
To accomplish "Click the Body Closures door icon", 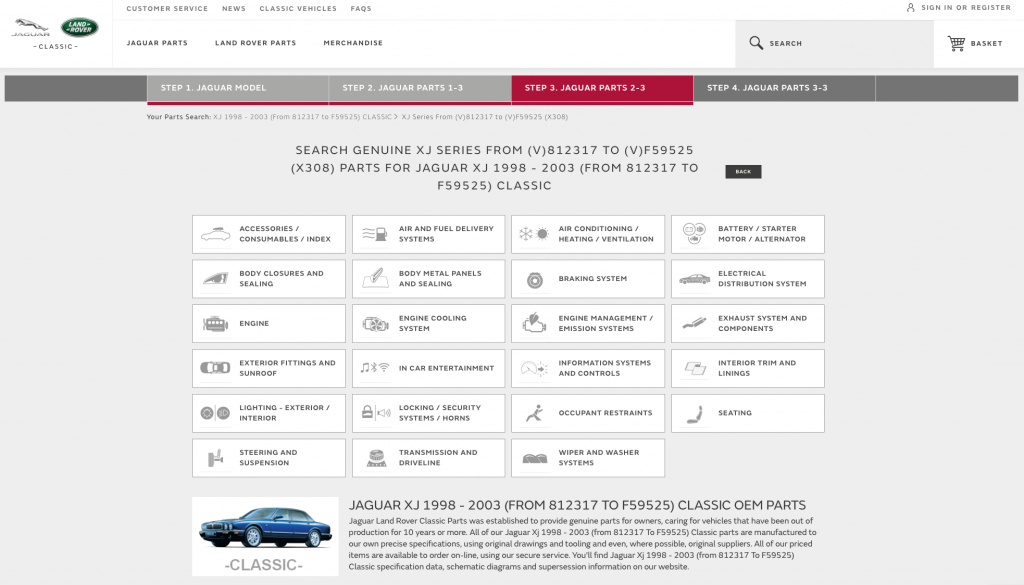I will pyautogui.click(x=216, y=279).
